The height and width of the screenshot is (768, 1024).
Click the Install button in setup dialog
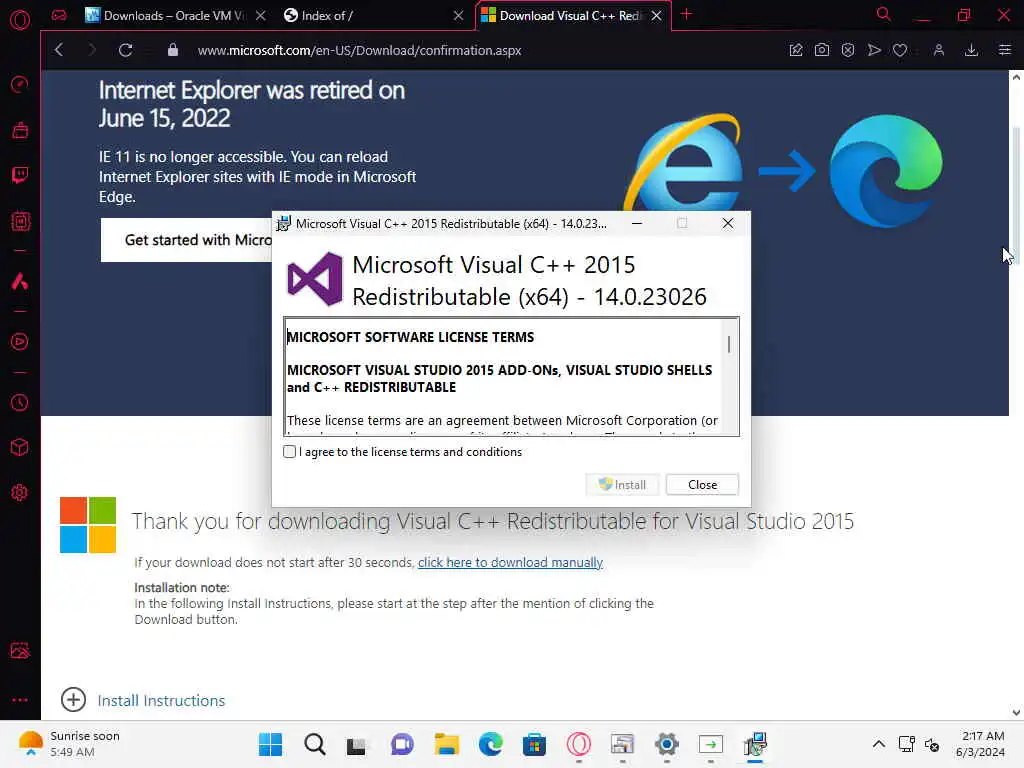[x=622, y=485]
